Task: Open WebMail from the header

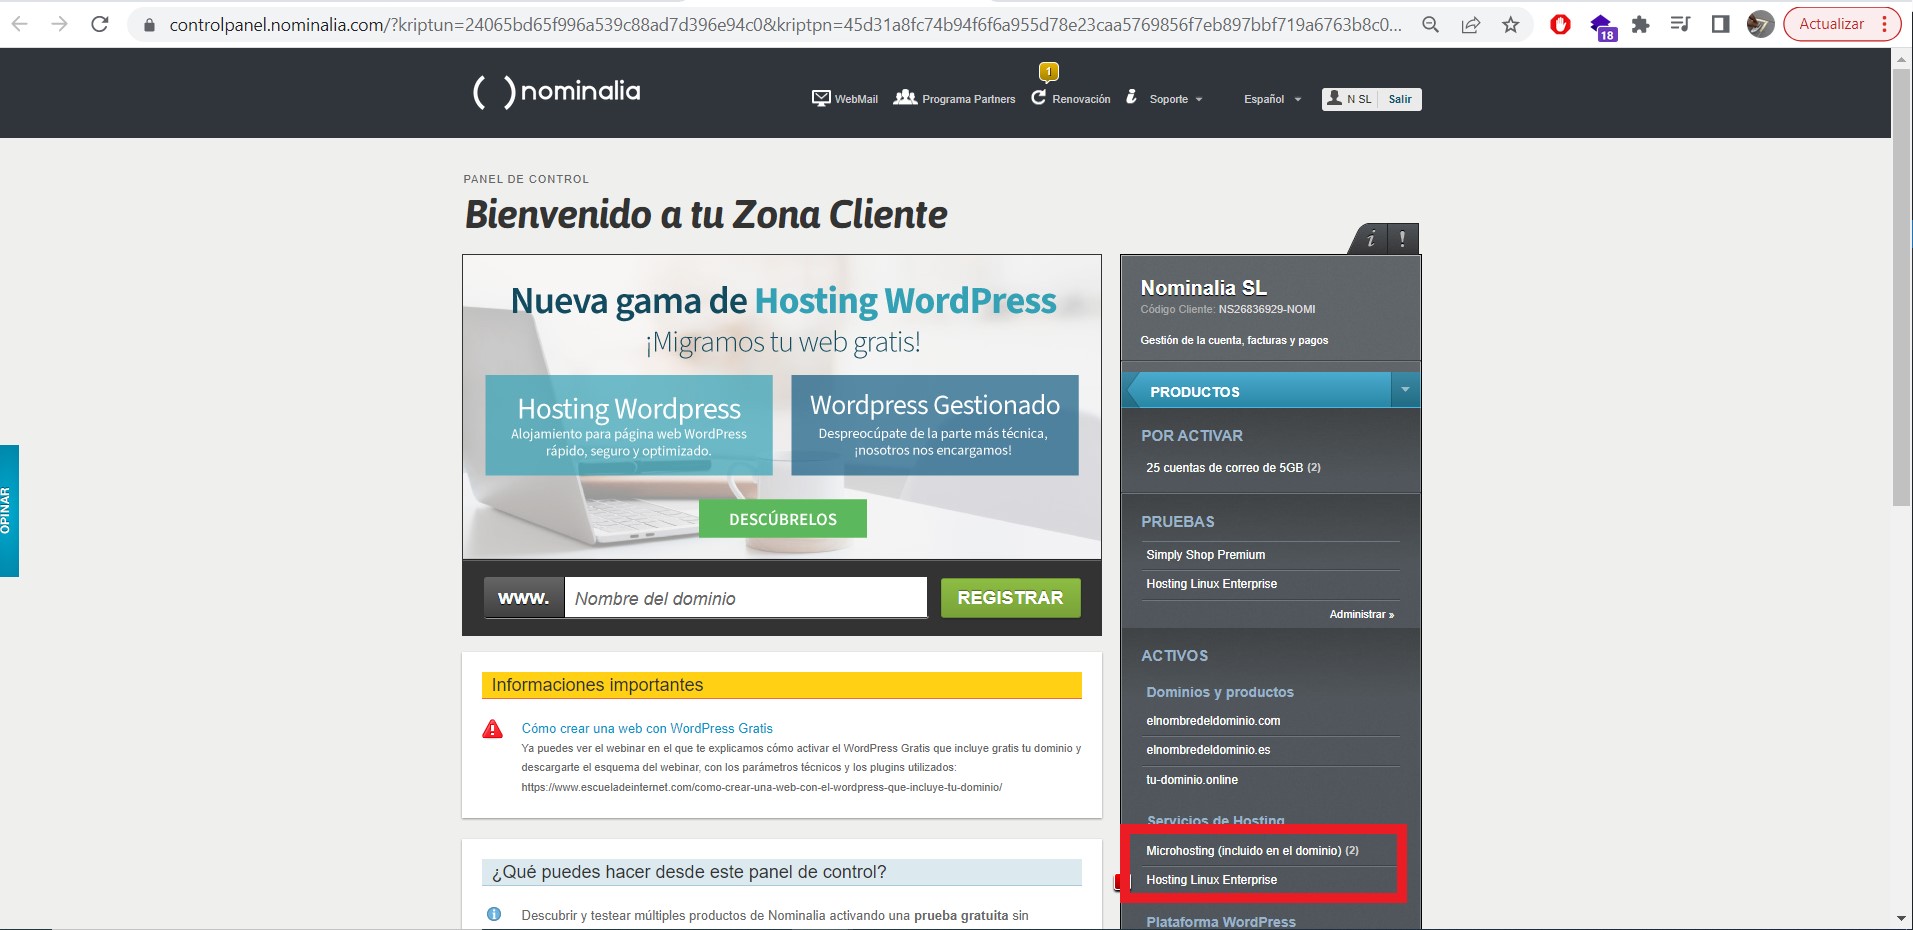Action: 845,98
